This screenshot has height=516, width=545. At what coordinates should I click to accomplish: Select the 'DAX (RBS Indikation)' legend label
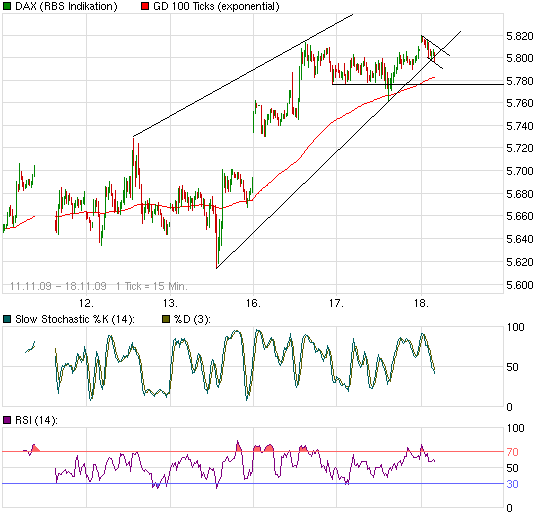(66, 6)
